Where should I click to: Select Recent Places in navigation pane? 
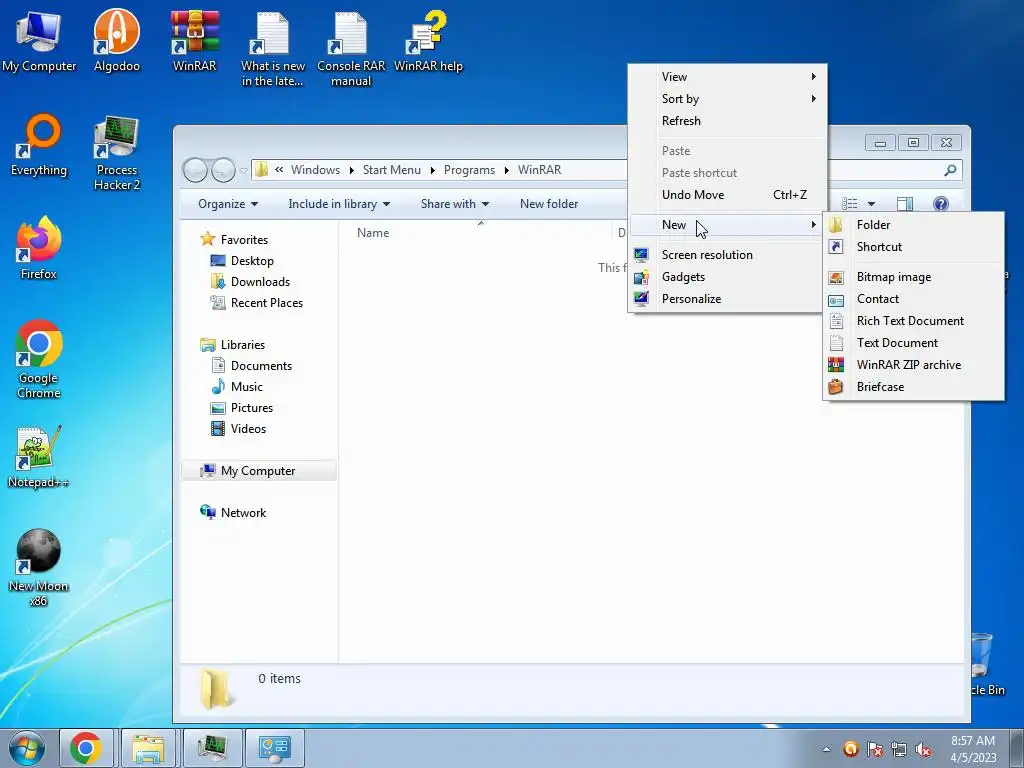point(257,302)
